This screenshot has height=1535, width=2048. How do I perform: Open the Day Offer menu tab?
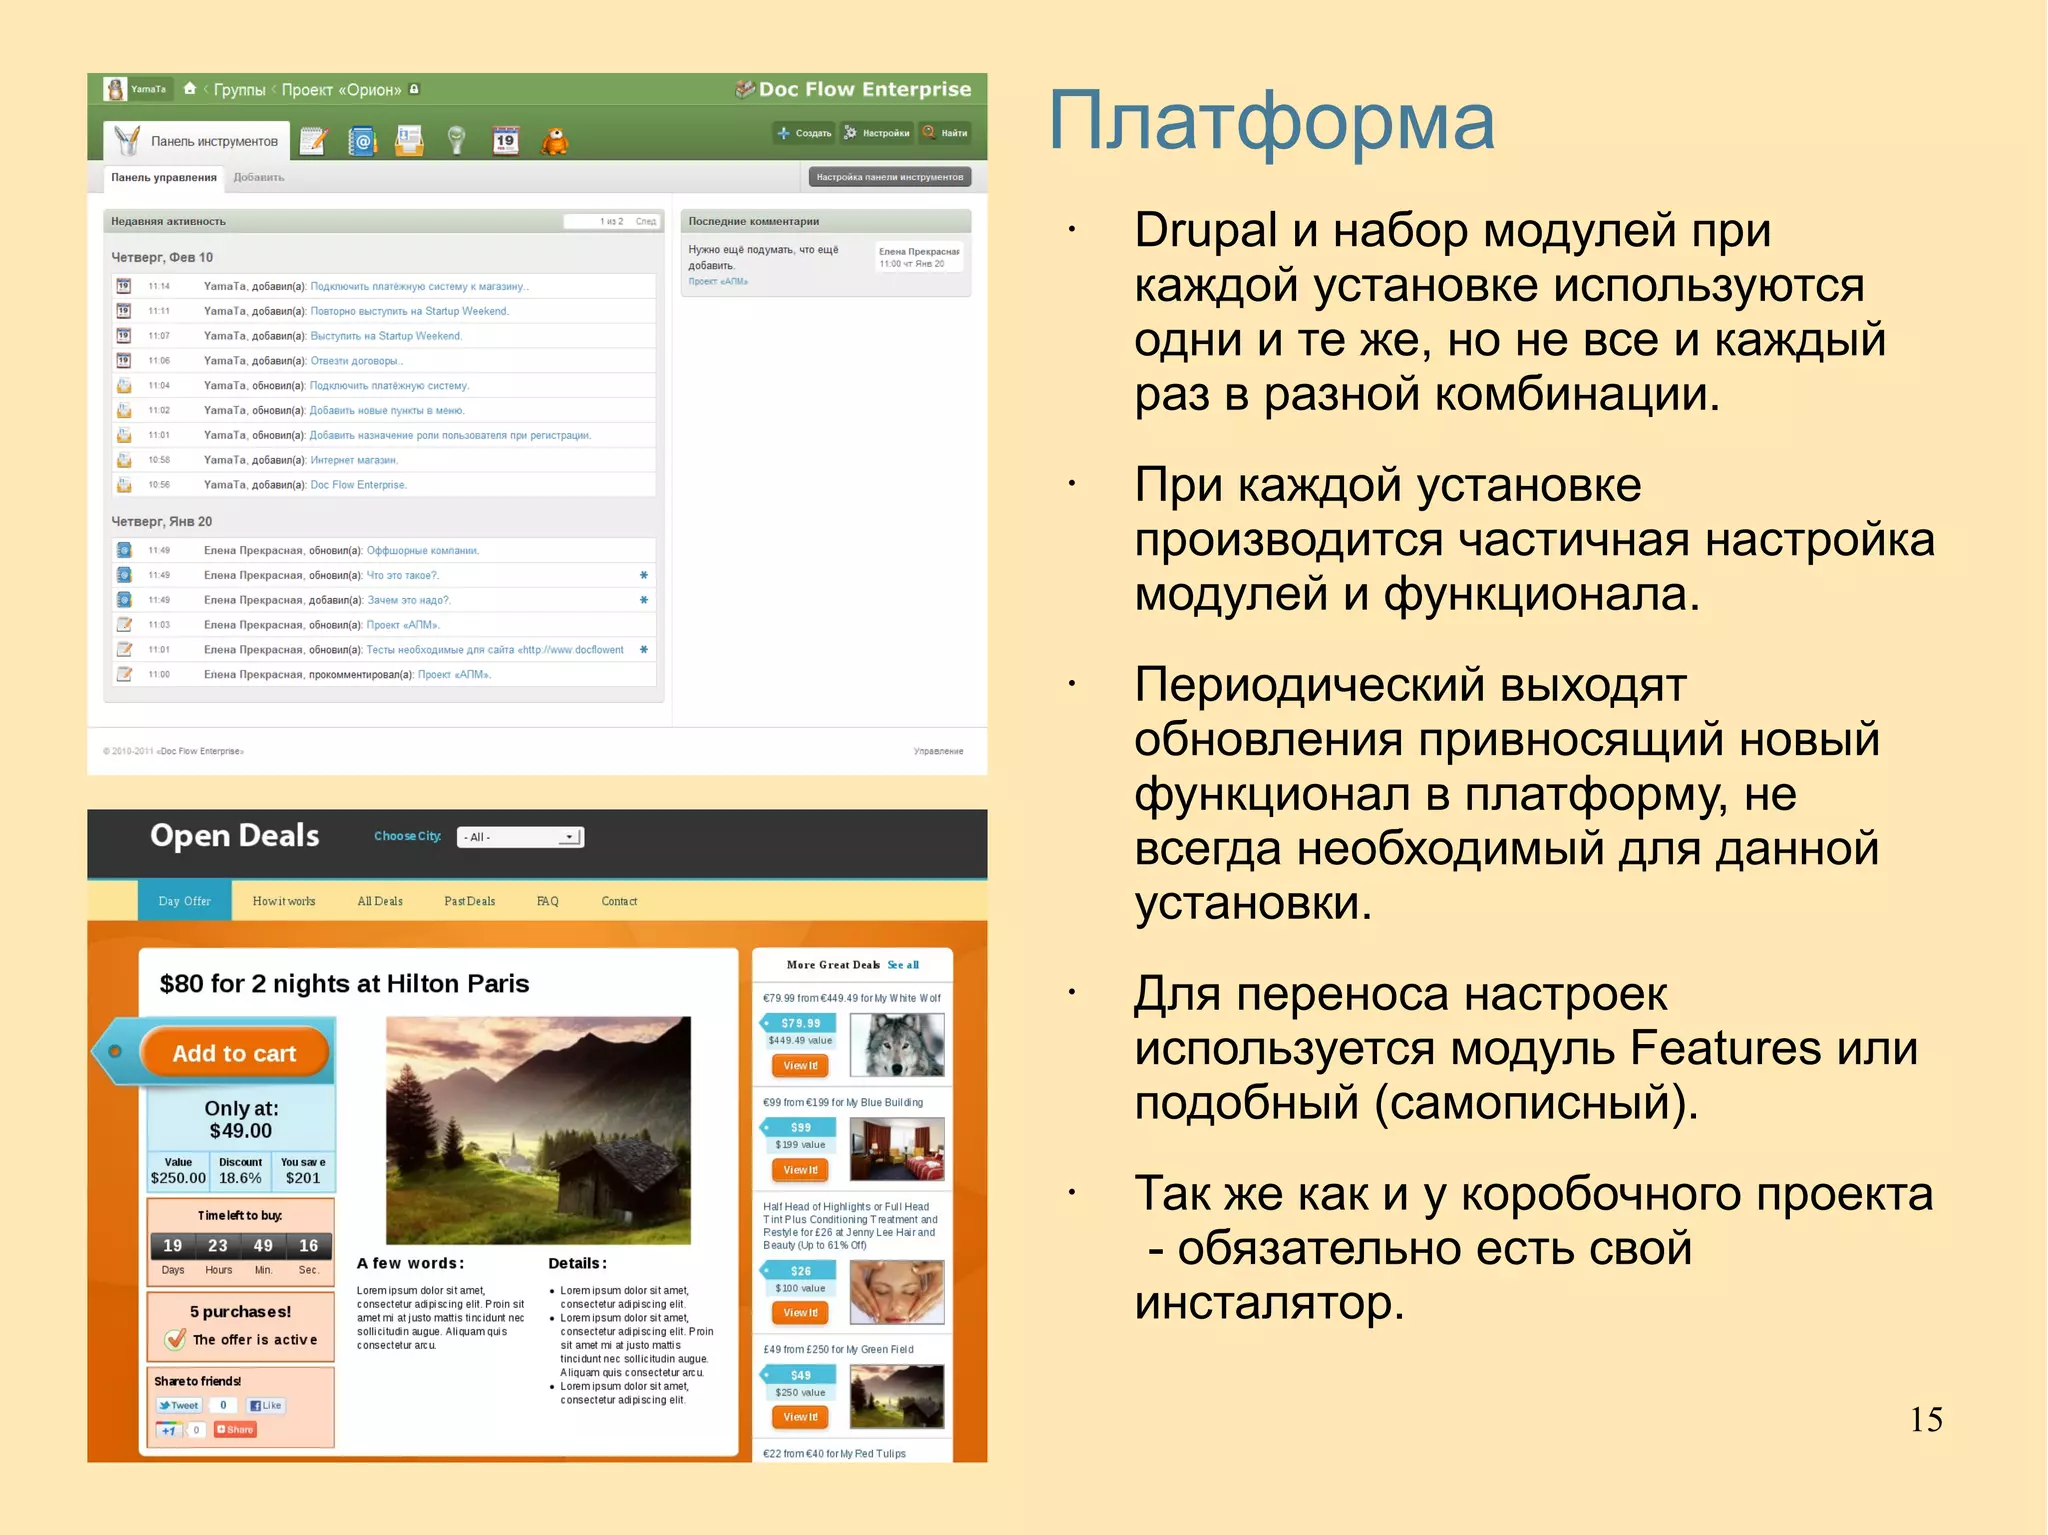point(185,901)
